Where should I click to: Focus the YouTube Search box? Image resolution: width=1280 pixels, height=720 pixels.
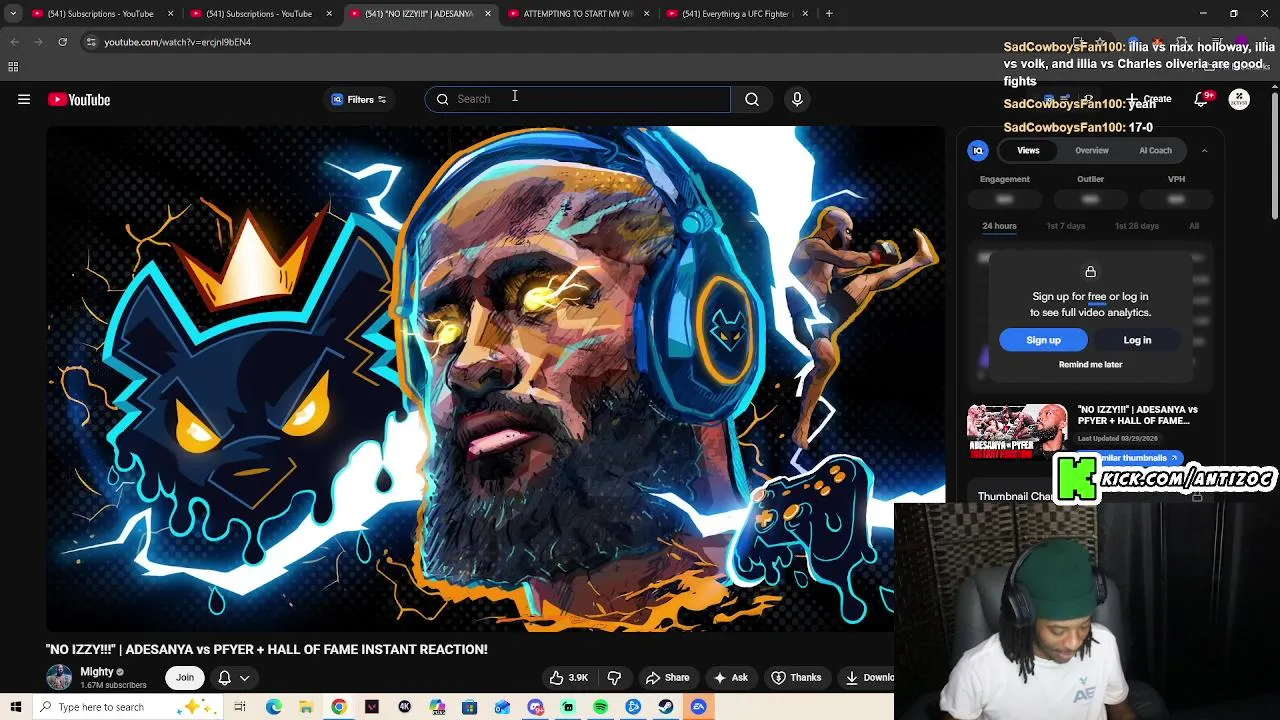pos(578,99)
